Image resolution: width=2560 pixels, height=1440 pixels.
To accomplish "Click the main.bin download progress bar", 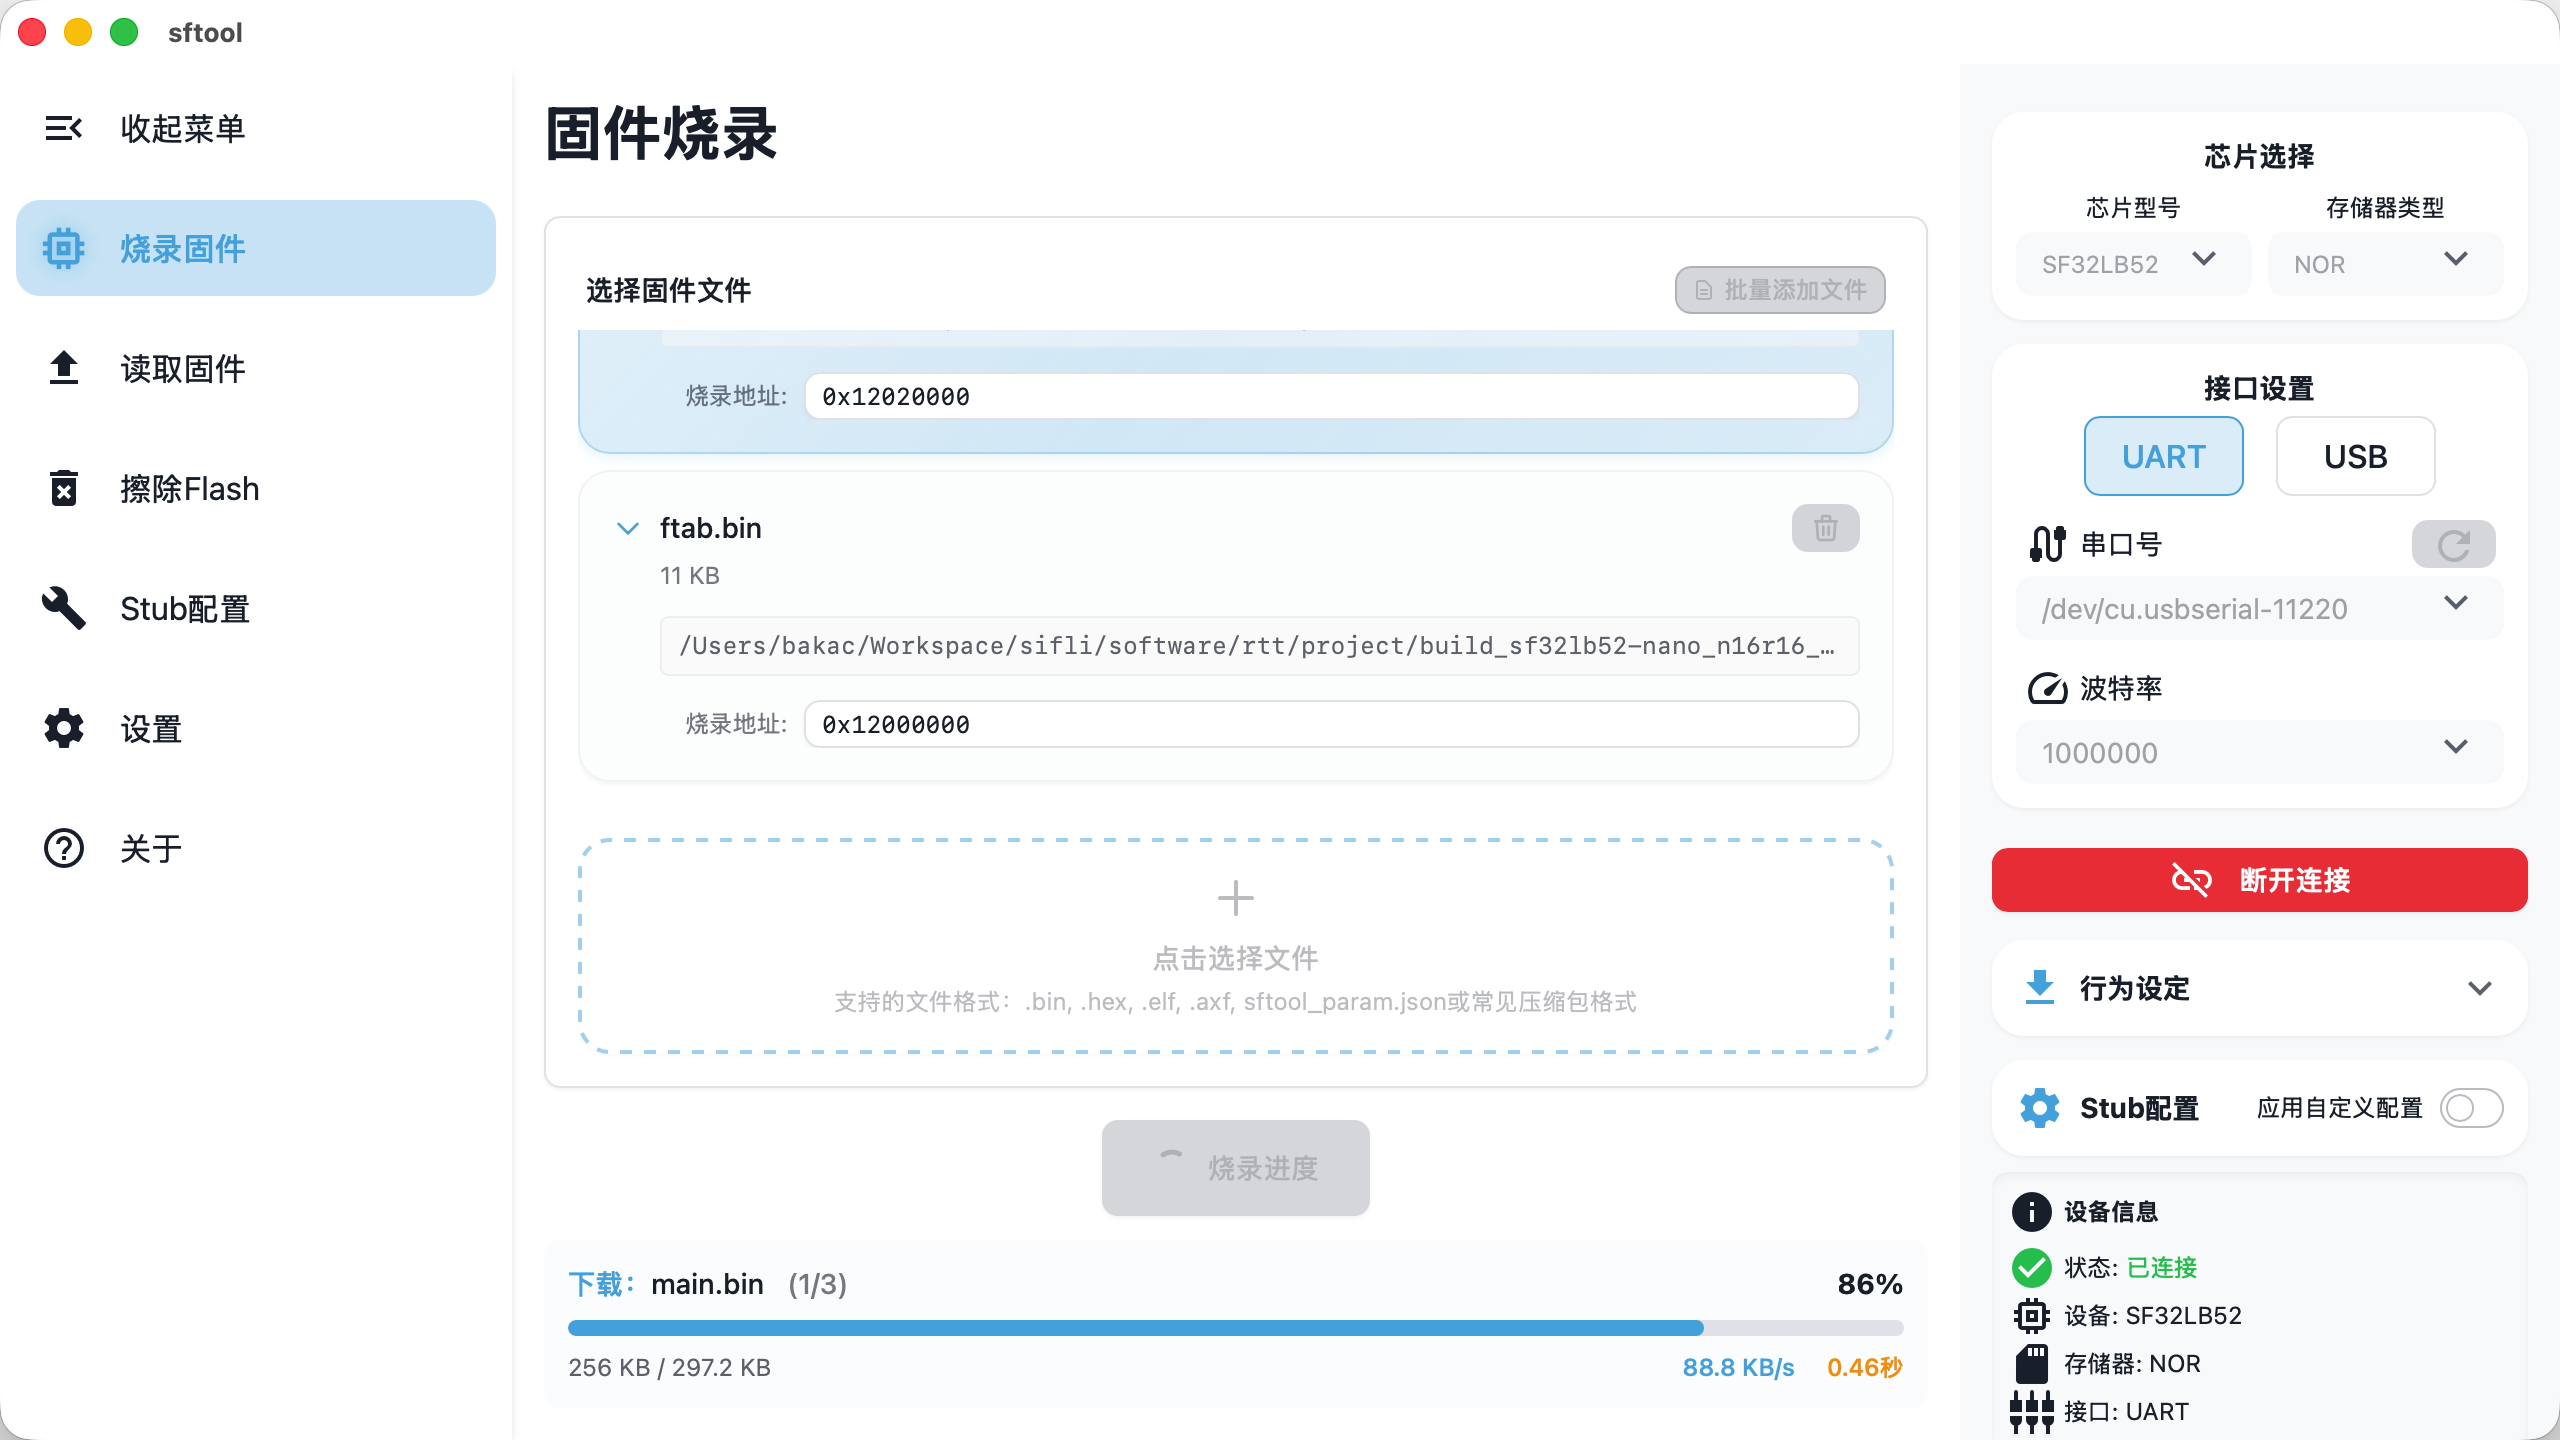I will 1235,1328.
